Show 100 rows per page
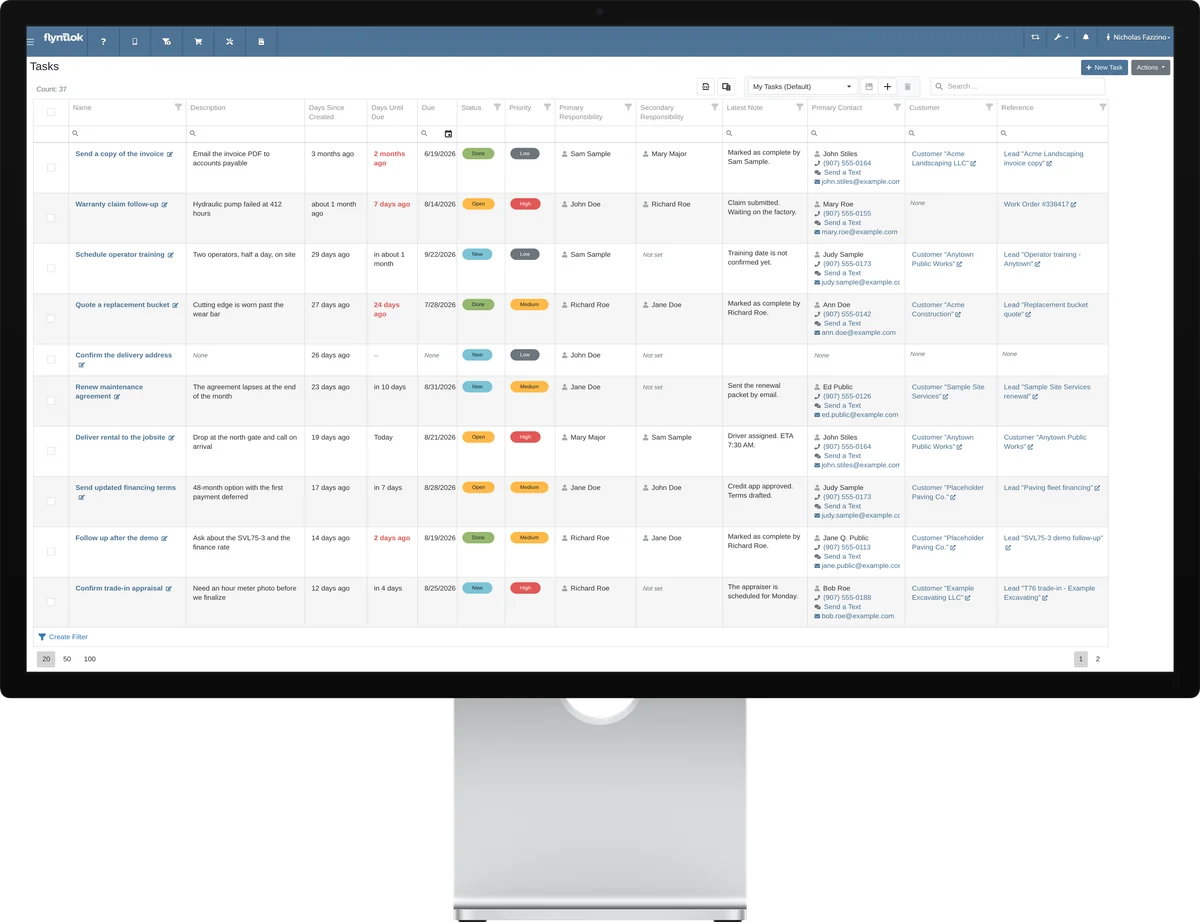This screenshot has width=1200, height=922. pos(90,659)
